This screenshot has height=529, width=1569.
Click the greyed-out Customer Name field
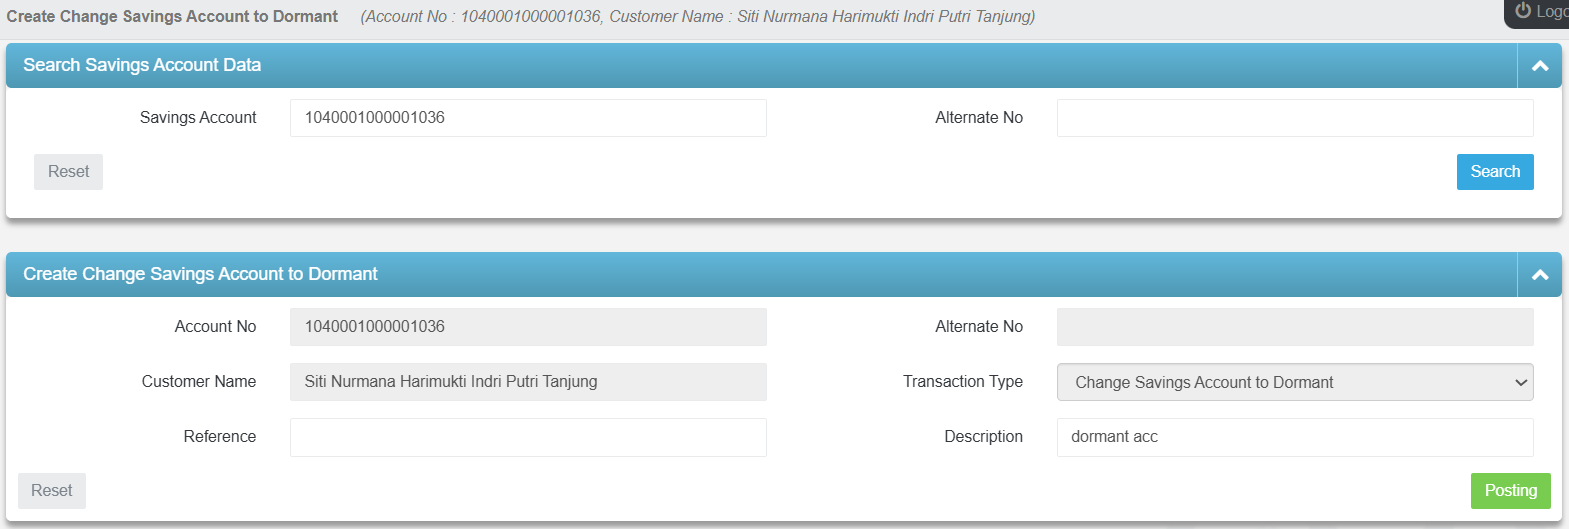(x=528, y=382)
